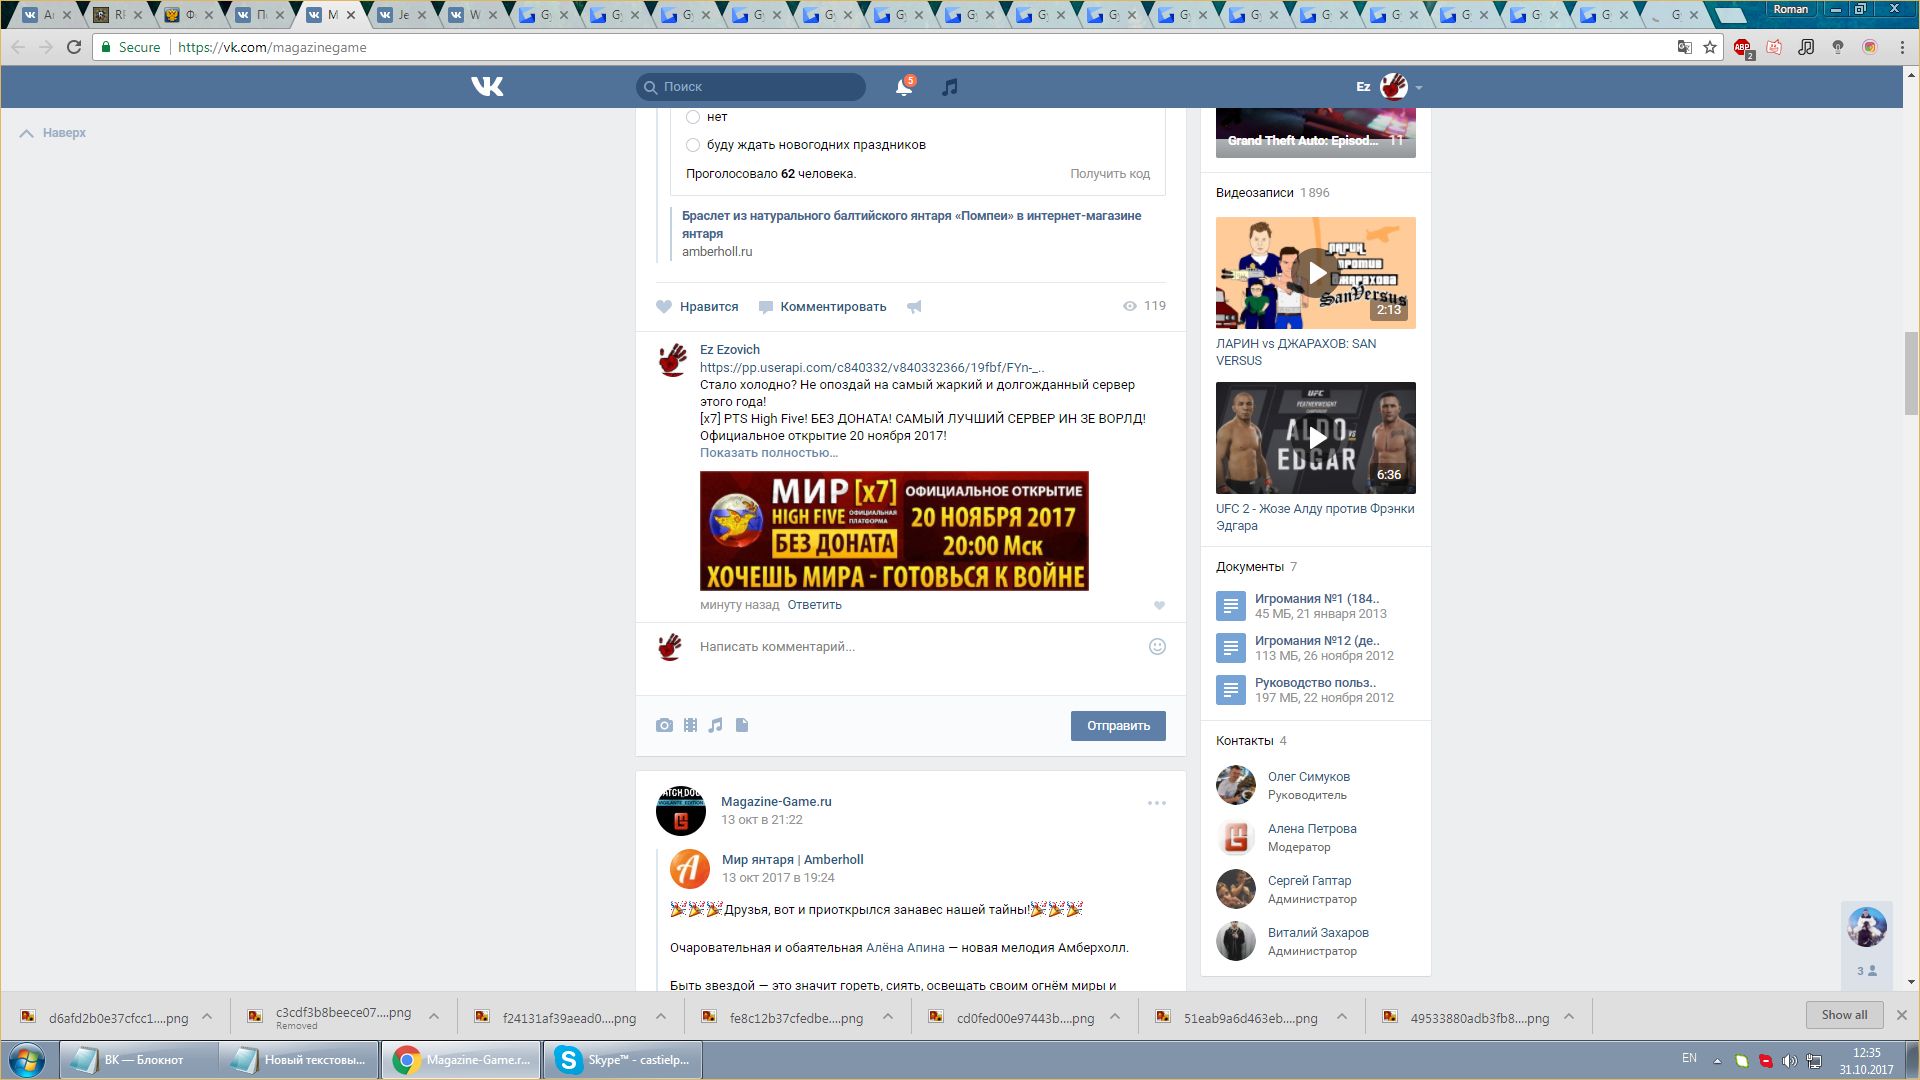This screenshot has height=1080, width=1920.
Task: Switch to Skype taskbar item
Action: [623, 1060]
